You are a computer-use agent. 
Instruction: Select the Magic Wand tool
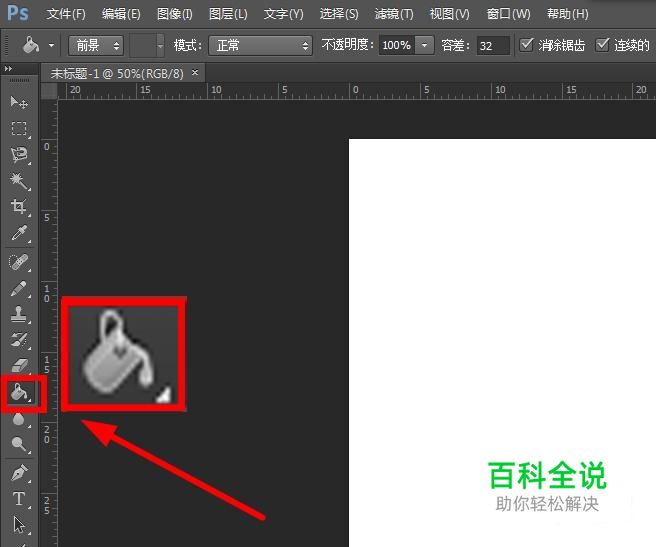pos(19,181)
